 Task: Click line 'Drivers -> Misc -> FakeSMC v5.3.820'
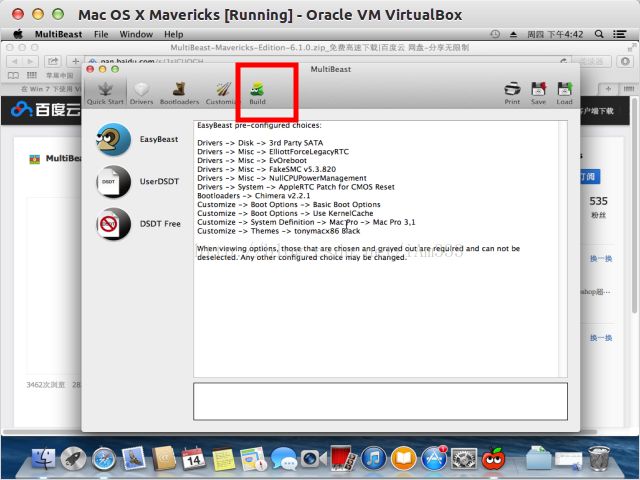point(267,169)
